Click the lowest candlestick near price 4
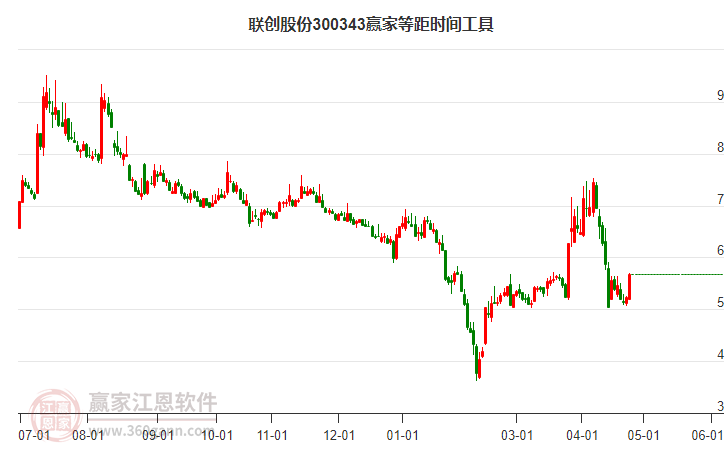 click(x=477, y=362)
